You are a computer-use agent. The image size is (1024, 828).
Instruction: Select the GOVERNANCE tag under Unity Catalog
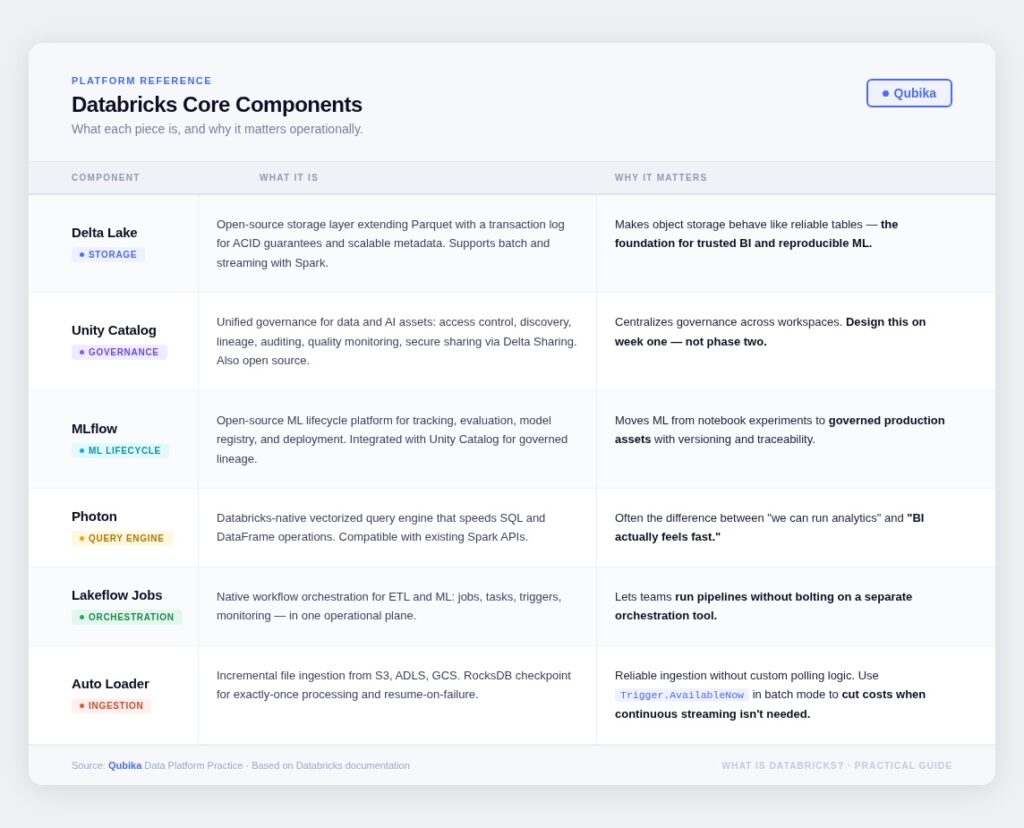(x=119, y=352)
